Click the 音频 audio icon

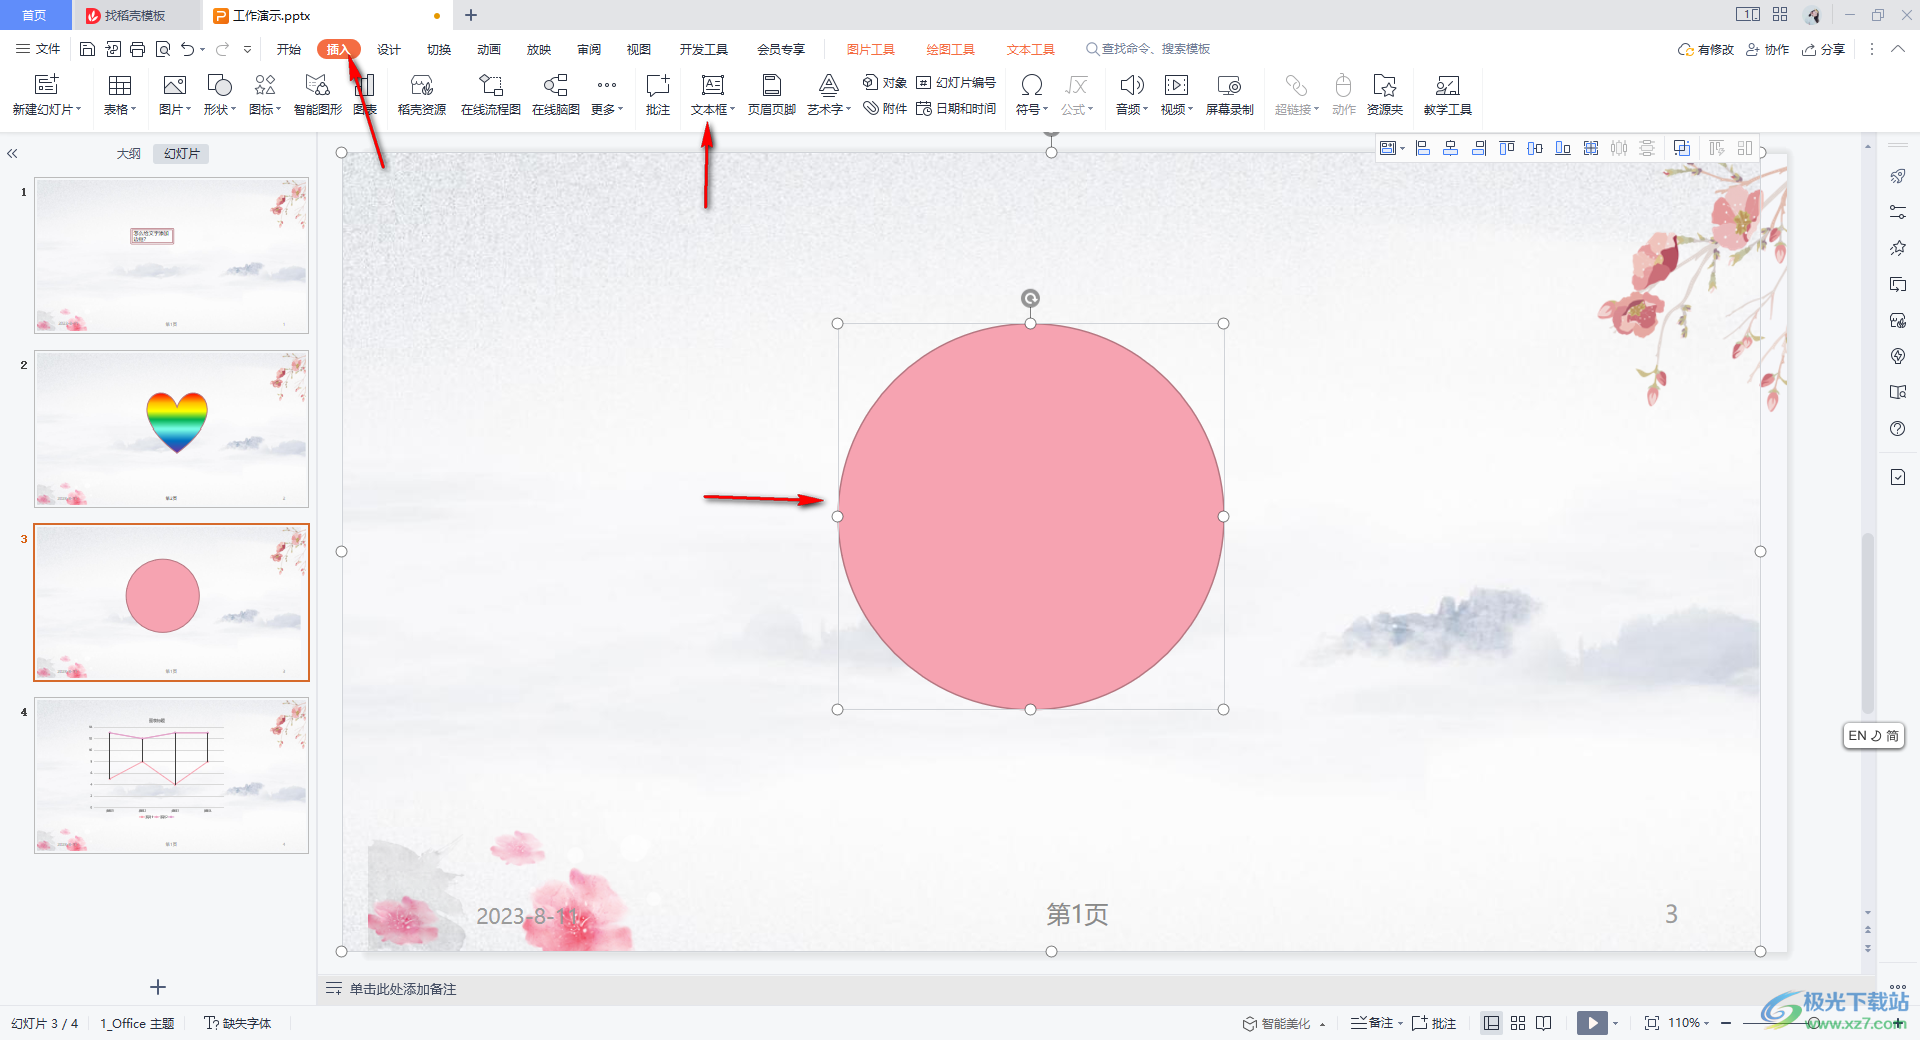pyautogui.click(x=1132, y=85)
